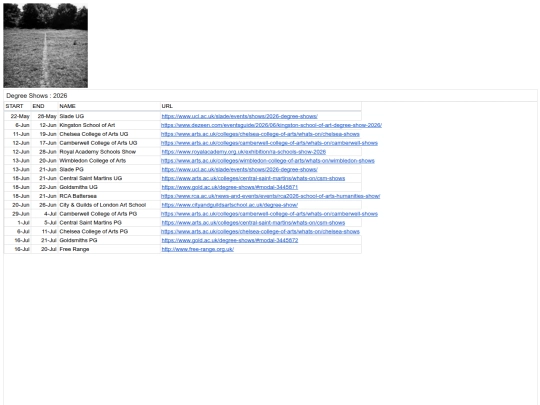Open the free-range.org.uk link
Viewport: 540px width, 405px height.
(198, 249)
